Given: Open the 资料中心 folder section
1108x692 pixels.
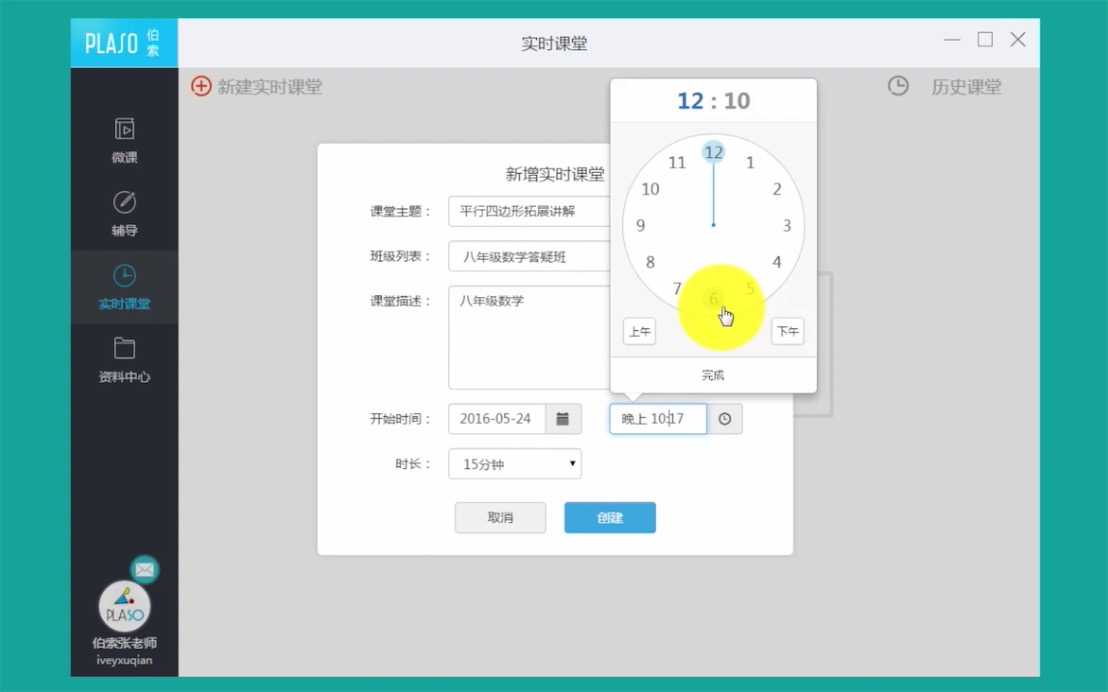Looking at the screenshot, I should pos(124,359).
